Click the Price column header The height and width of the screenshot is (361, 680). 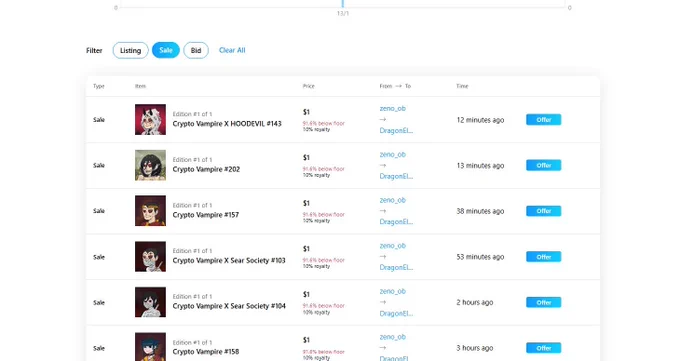[308, 86]
